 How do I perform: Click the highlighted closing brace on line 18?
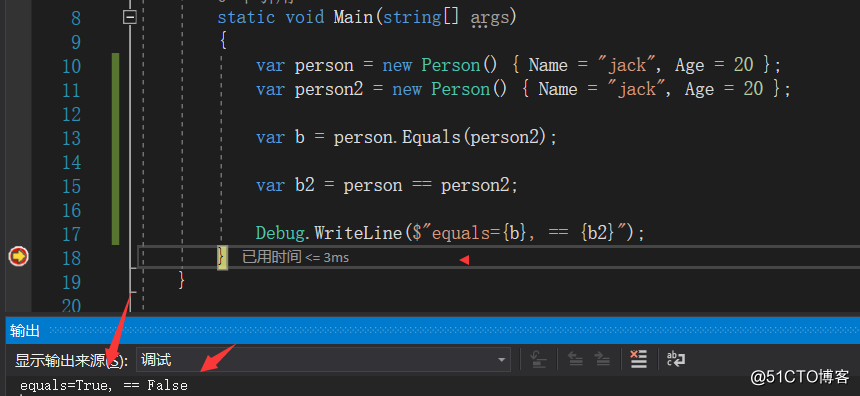(222, 257)
